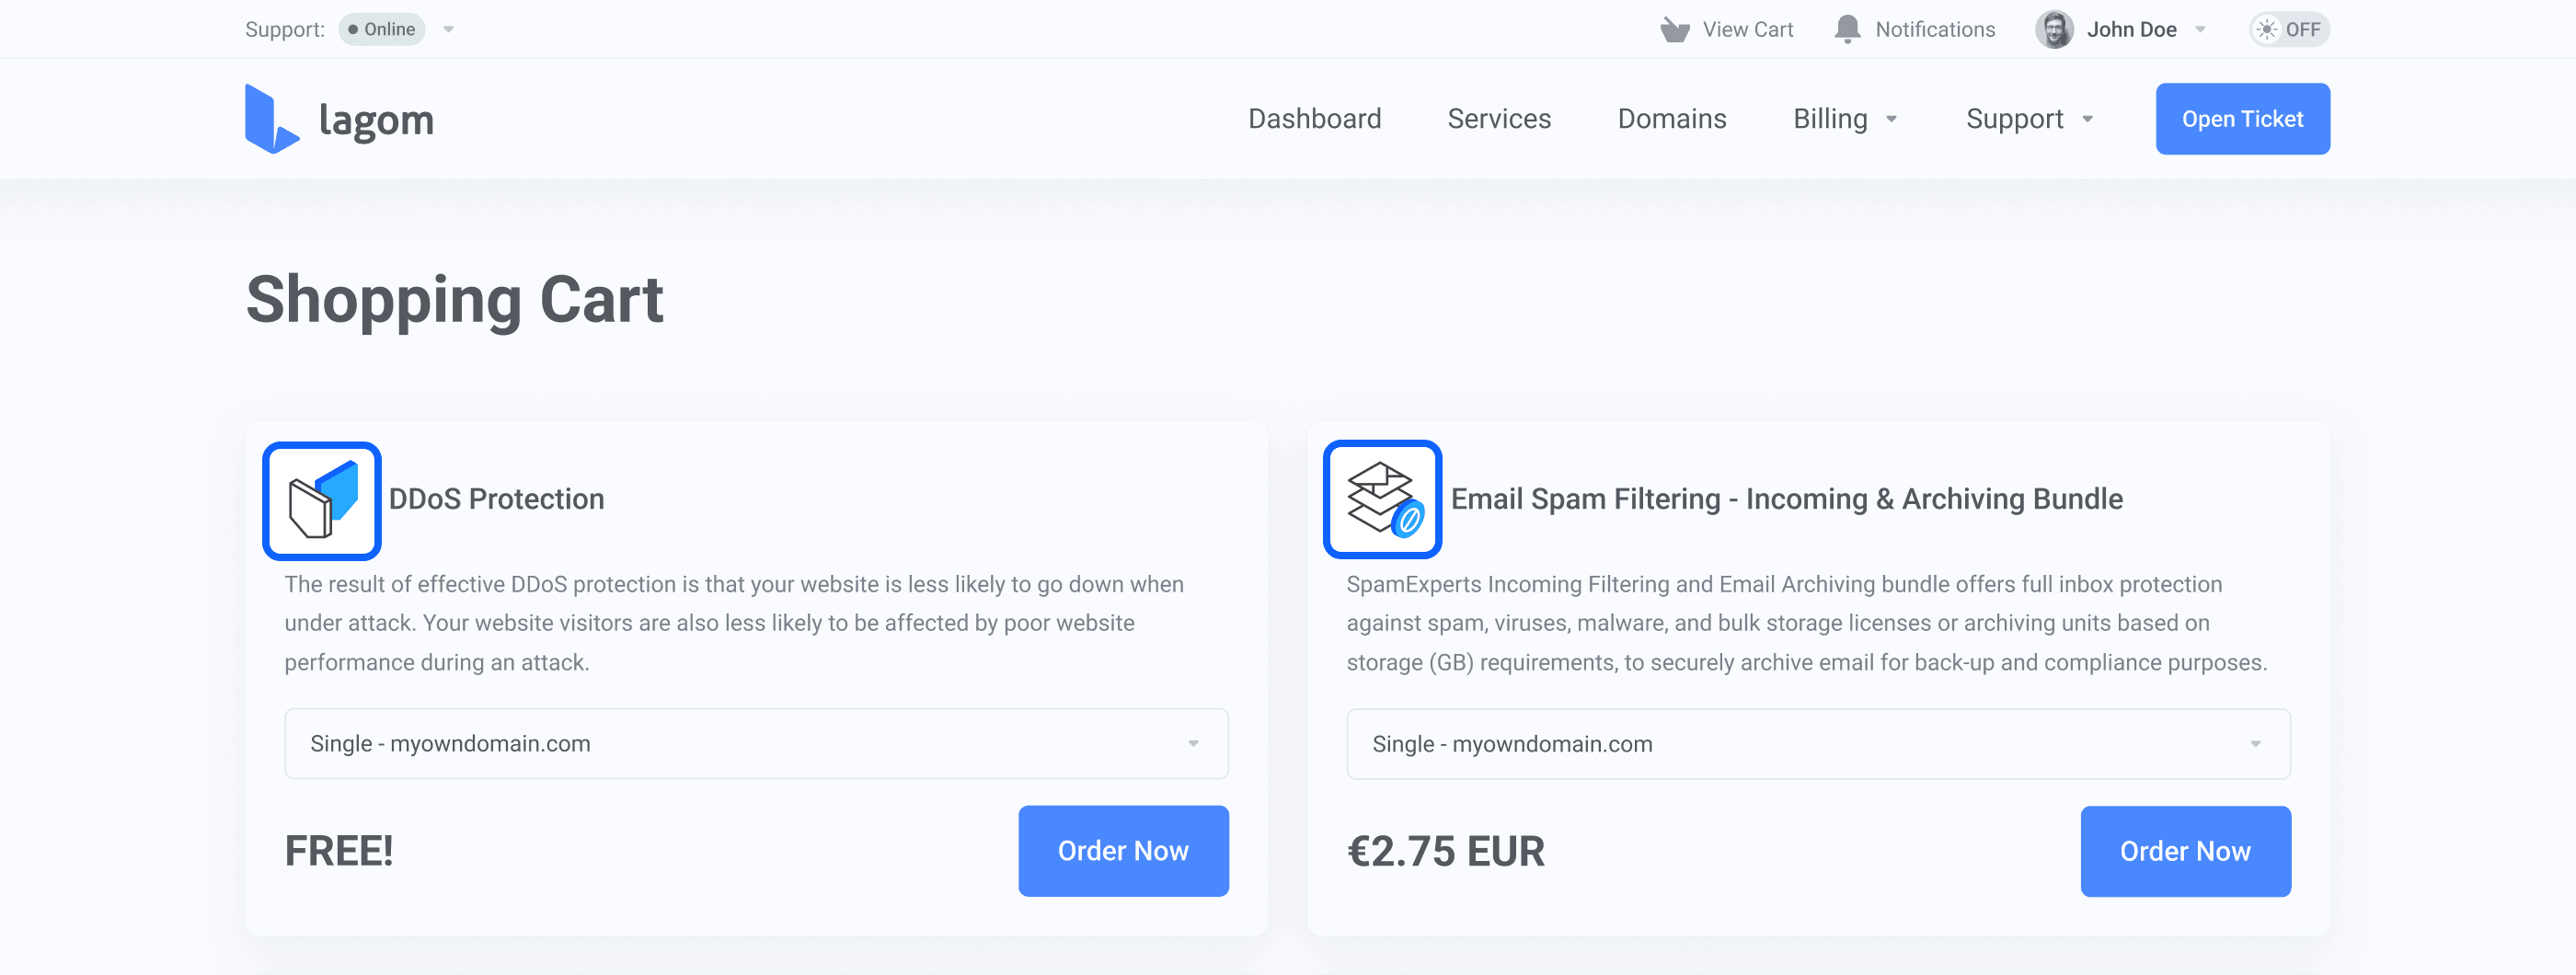Go to the Dashboard menu item
Viewport: 2576px width, 975px height.
click(x=1314, y=118)
